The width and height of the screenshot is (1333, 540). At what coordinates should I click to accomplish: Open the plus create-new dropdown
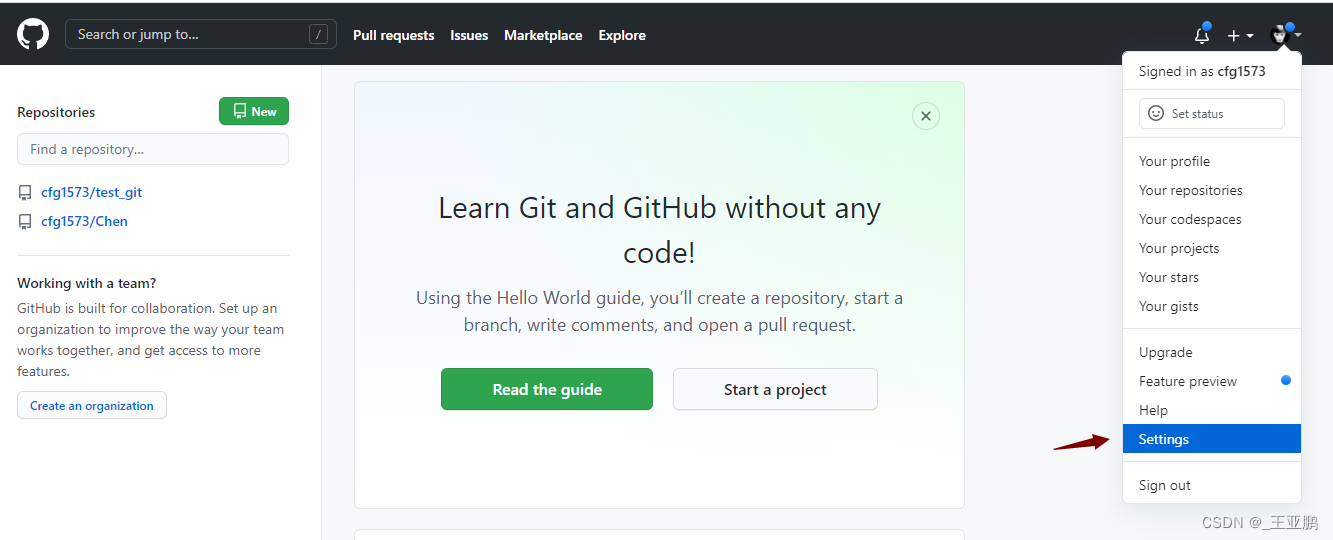[x=1240, y=35]
